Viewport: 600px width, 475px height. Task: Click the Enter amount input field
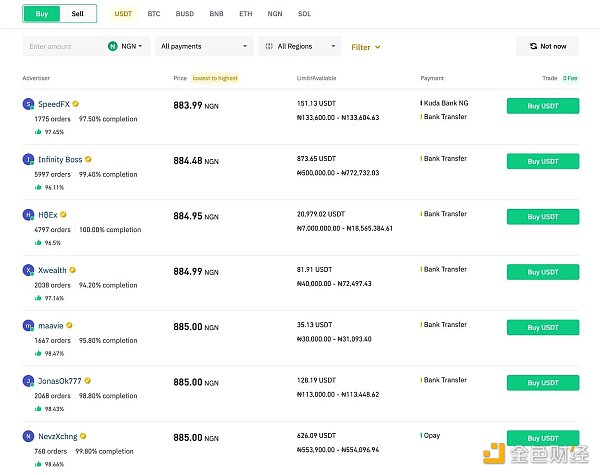62,46
